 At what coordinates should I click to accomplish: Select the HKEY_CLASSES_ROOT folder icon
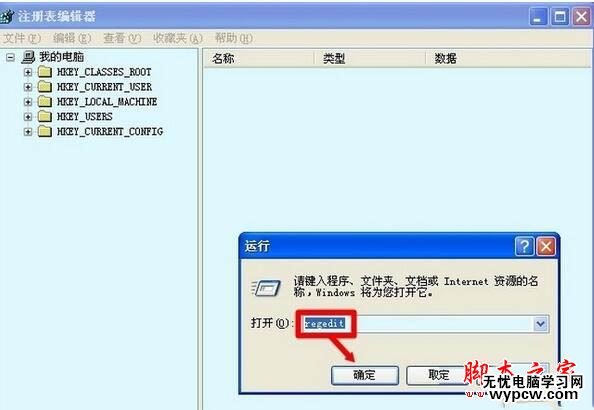tap(45, 72)
